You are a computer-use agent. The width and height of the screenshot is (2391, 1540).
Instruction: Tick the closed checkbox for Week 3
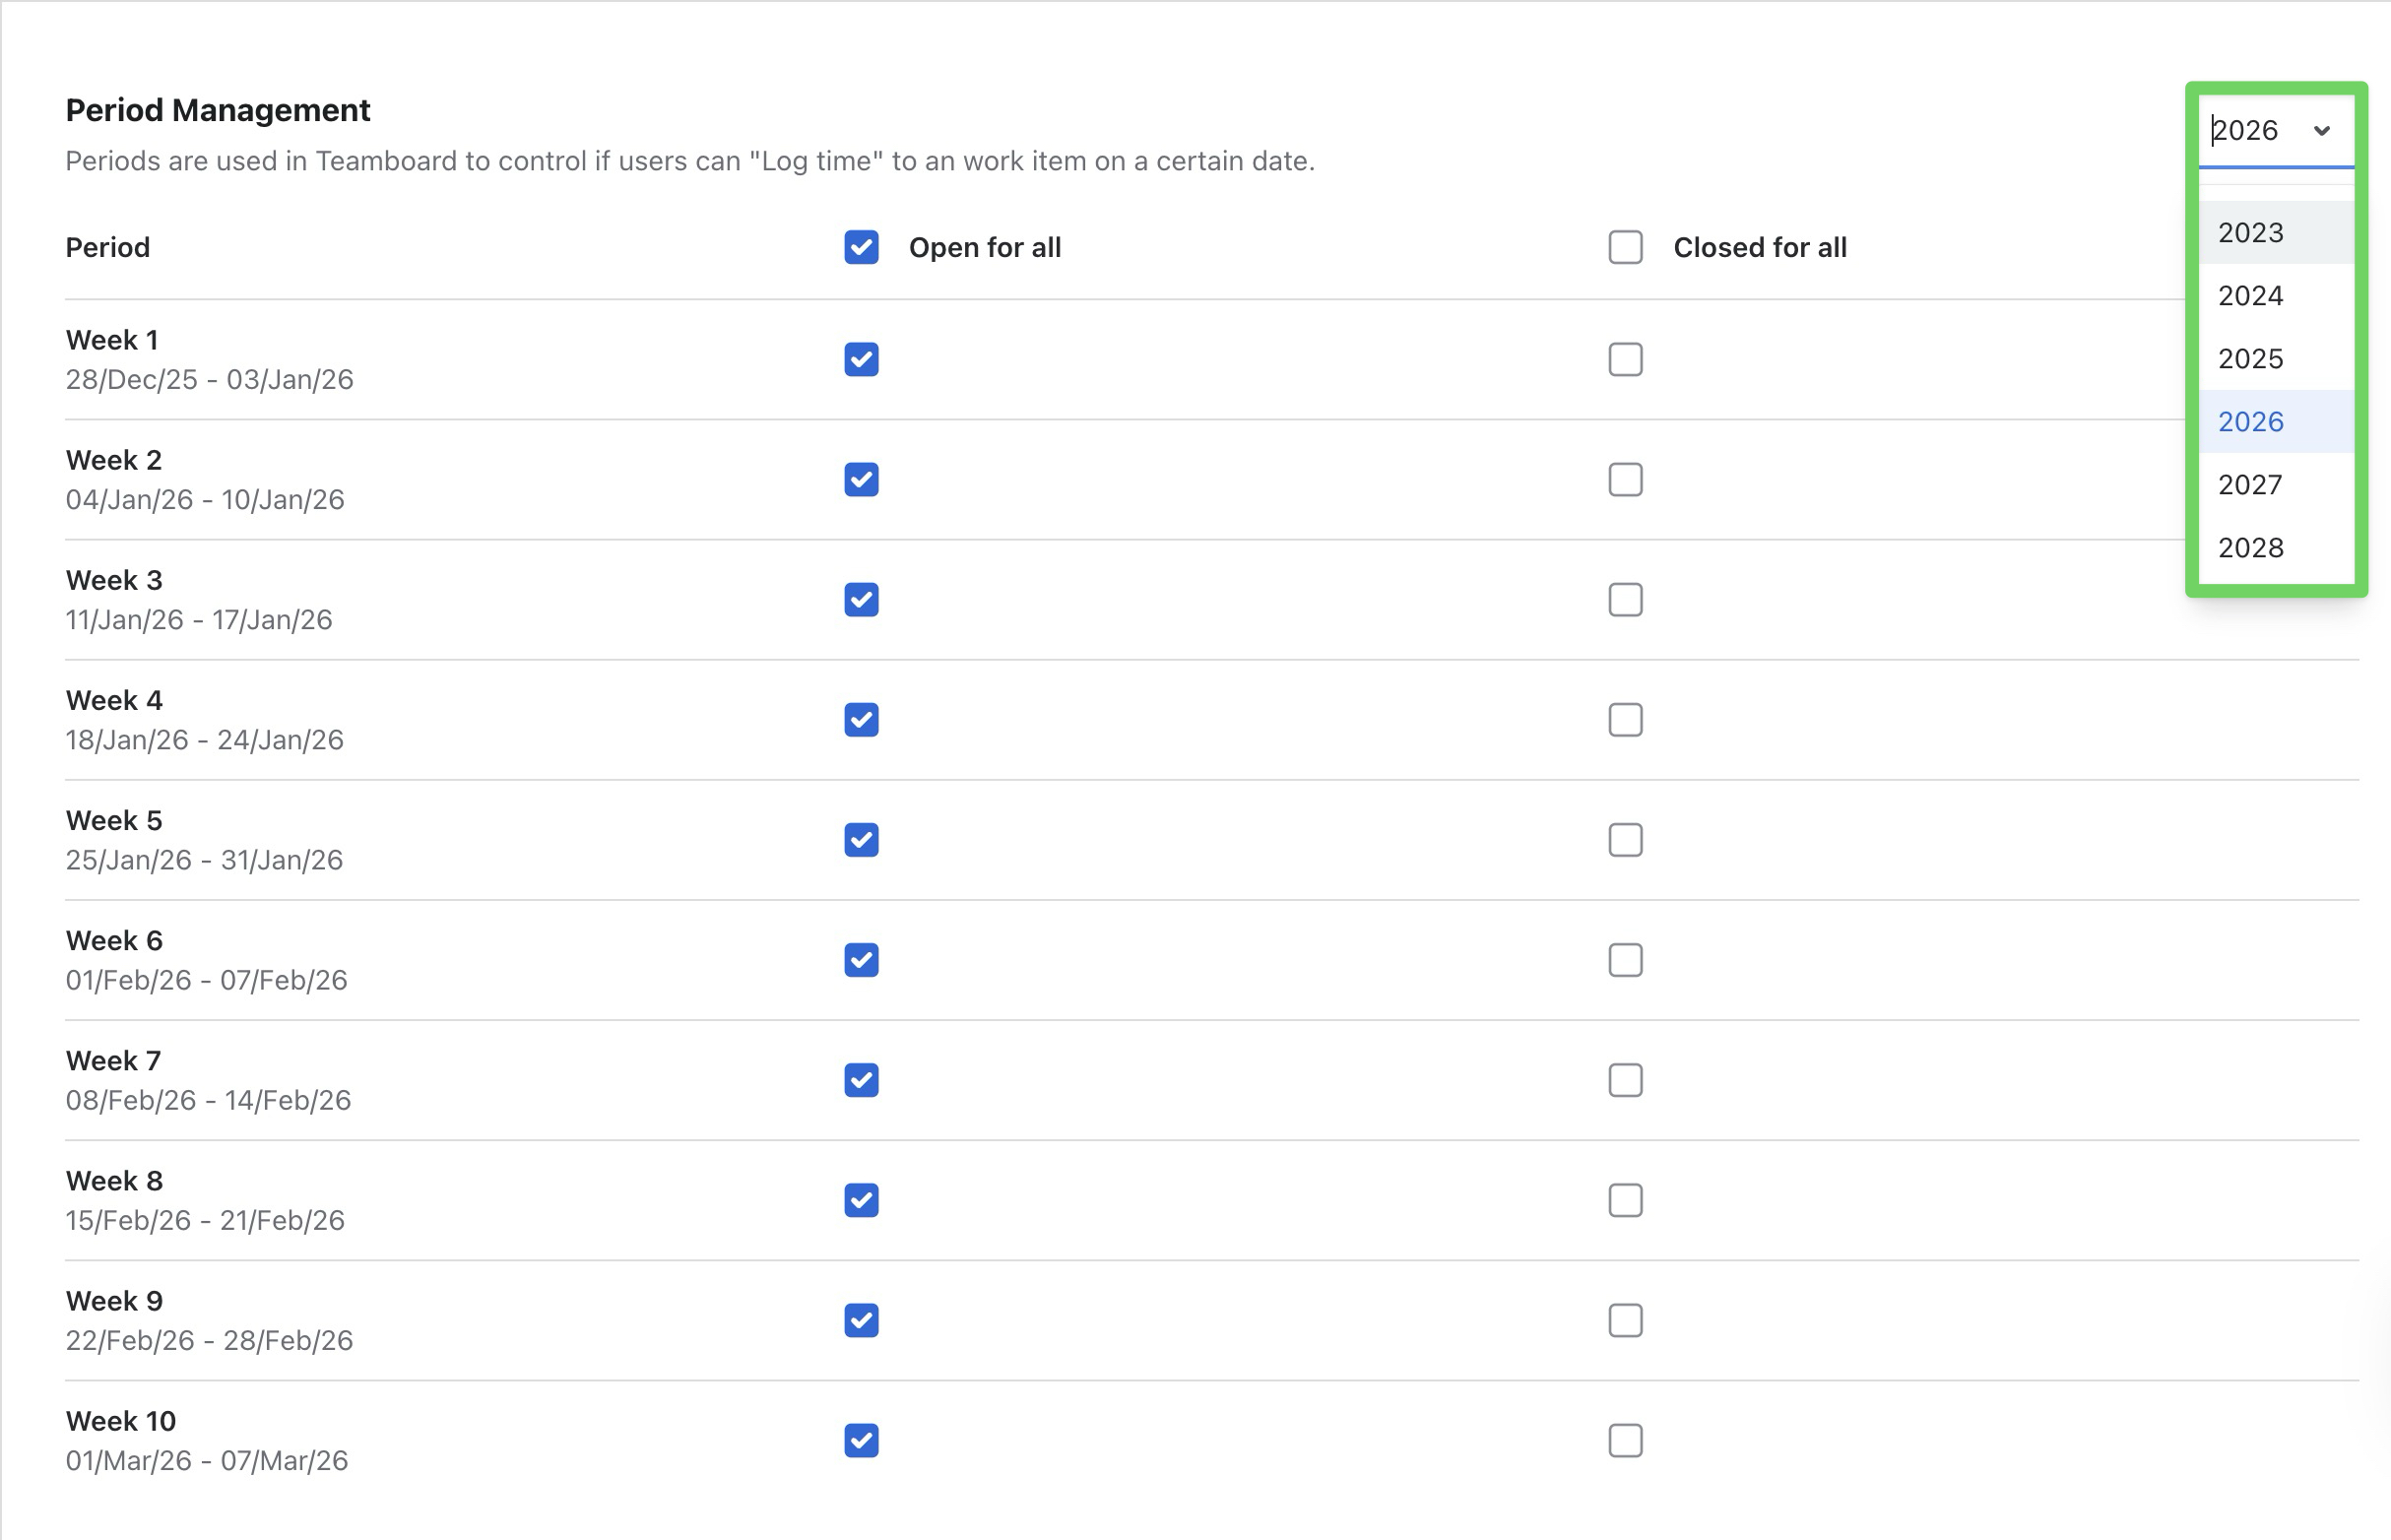pos(1625,599)
